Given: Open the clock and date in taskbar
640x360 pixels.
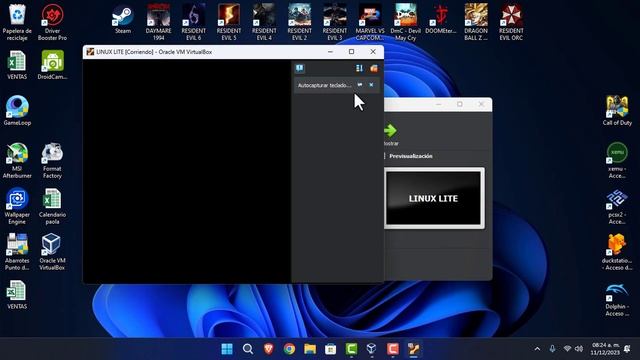Looking at the screenshot, I should 605,349.
